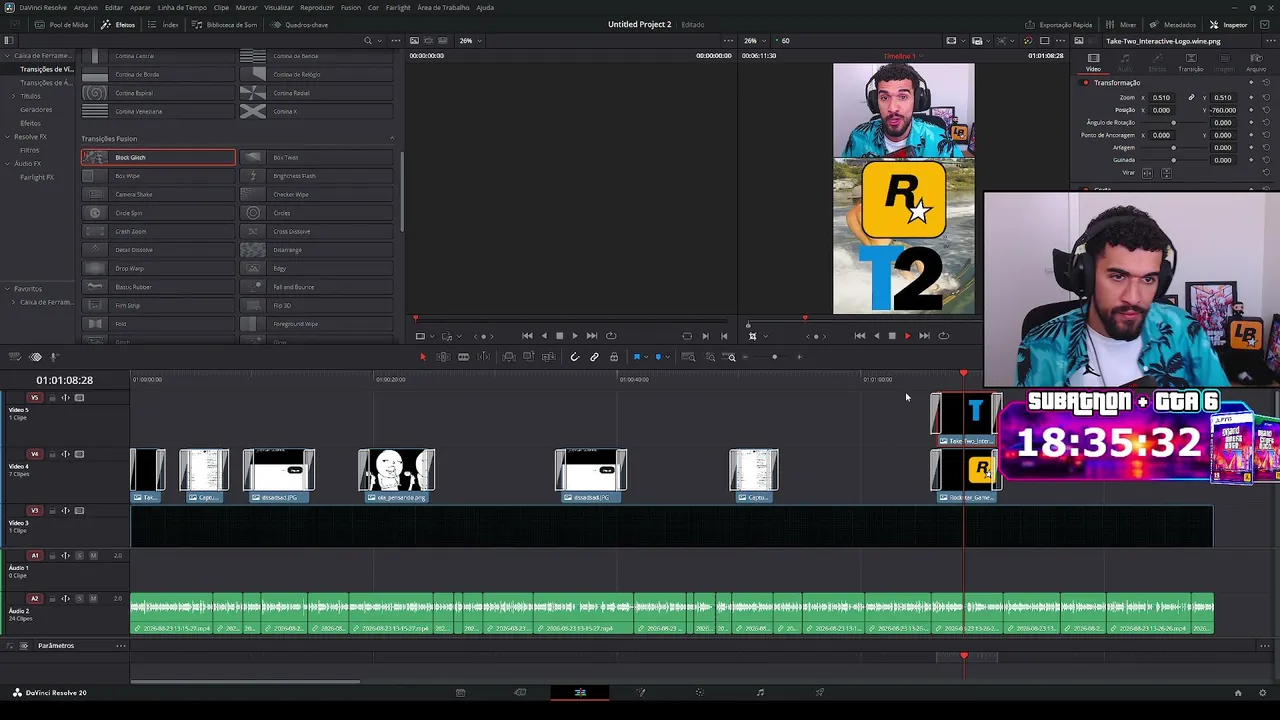The height and width of the screenshot is (720, 1280).
Task: Open the Inspetor panel
Action: click(x=1229, y=25)
